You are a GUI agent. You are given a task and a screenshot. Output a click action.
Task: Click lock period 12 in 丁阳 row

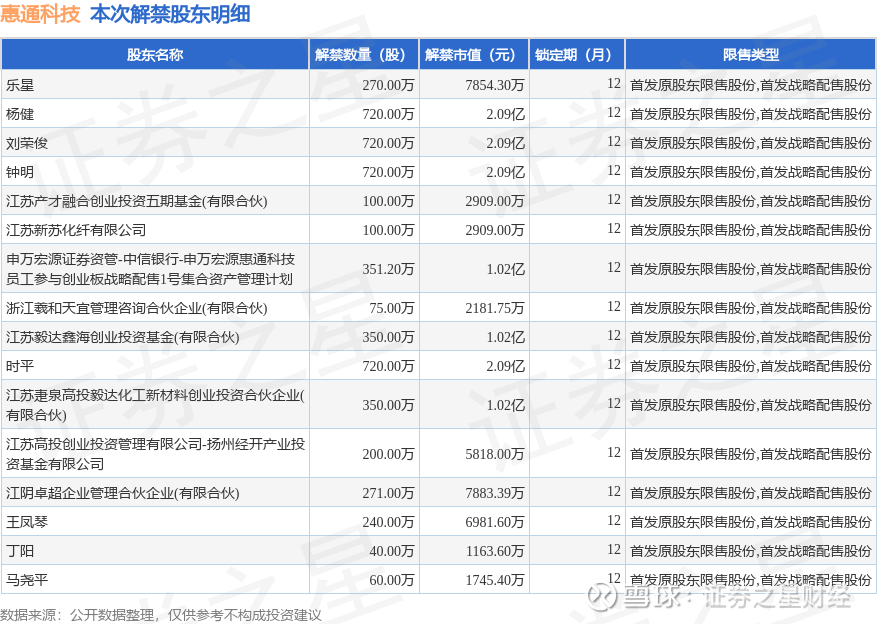(614, 550)
